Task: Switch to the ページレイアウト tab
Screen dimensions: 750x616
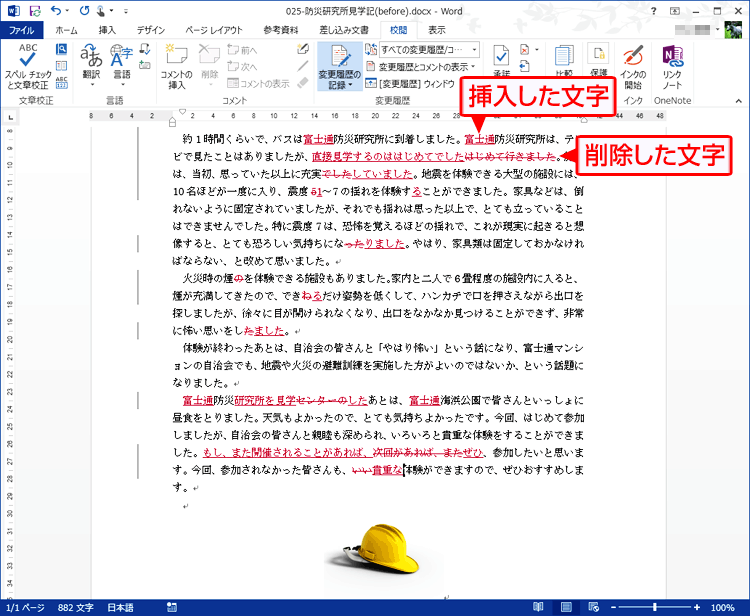Action: pyautogui.click(x=214, y=30)
